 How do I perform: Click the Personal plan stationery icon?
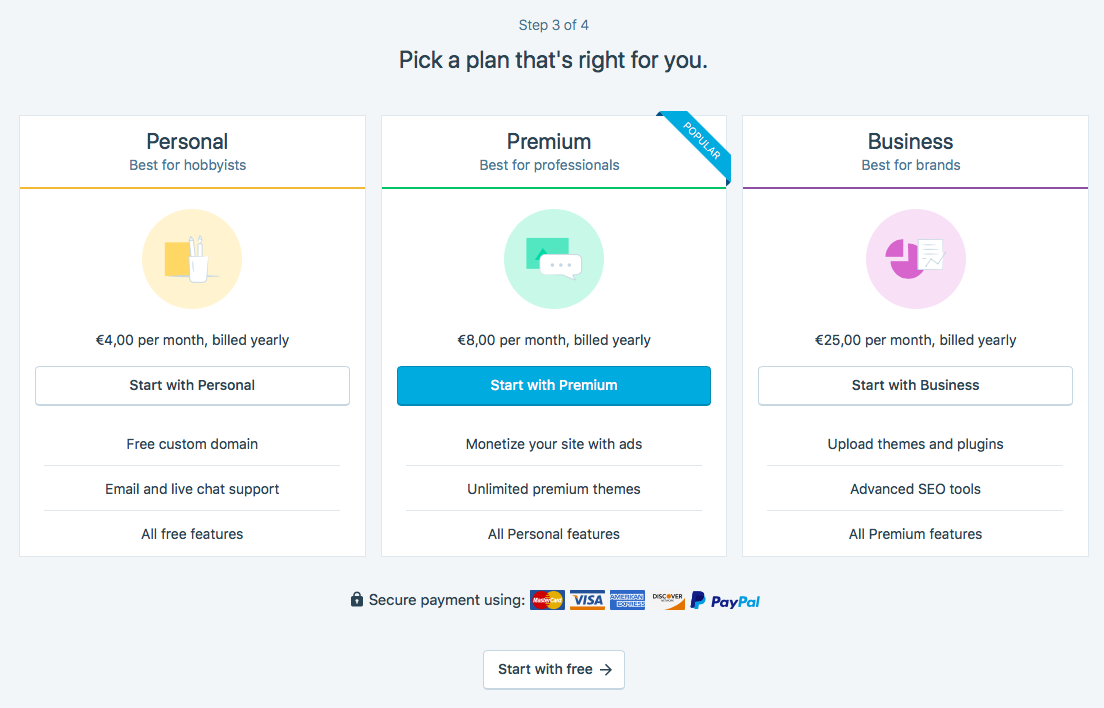[x=192, y=259]
